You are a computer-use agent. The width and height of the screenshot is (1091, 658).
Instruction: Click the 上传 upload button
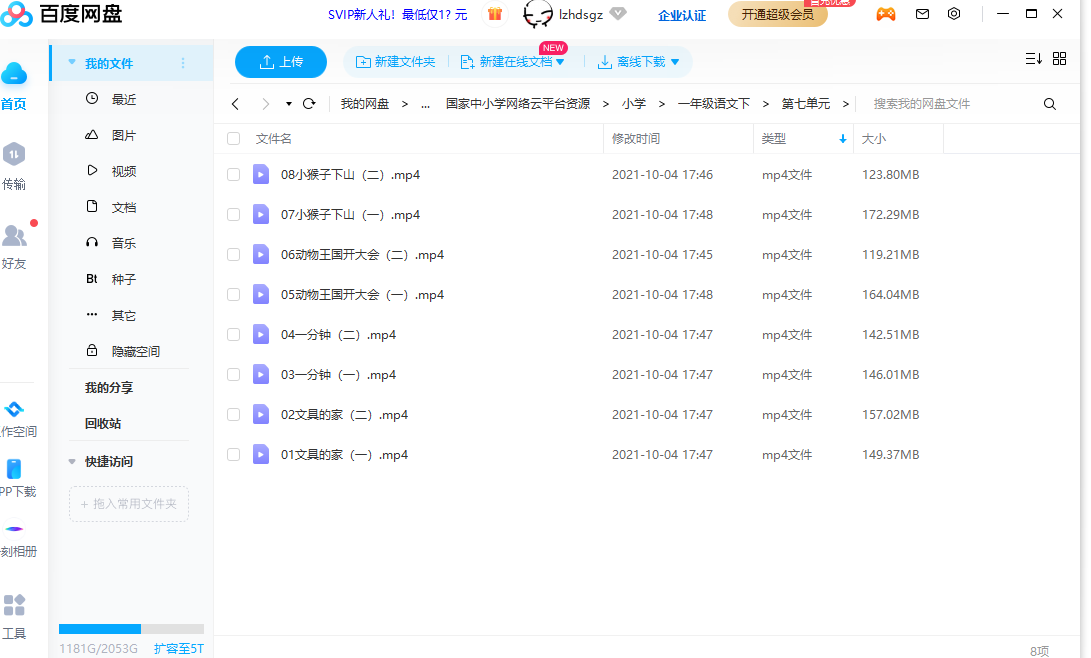[280, 61]
